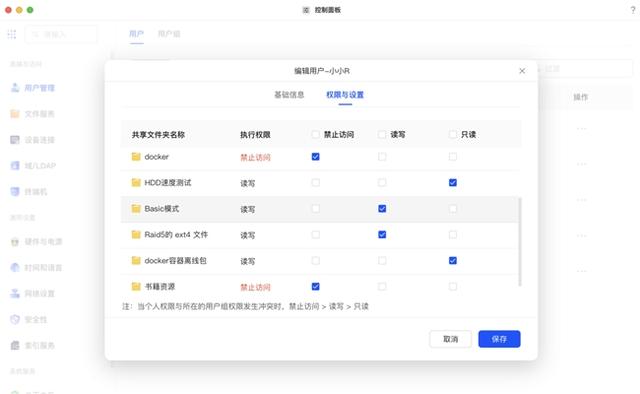Select the 权限与设置 tab
The image size is (640, 394).
345,95
